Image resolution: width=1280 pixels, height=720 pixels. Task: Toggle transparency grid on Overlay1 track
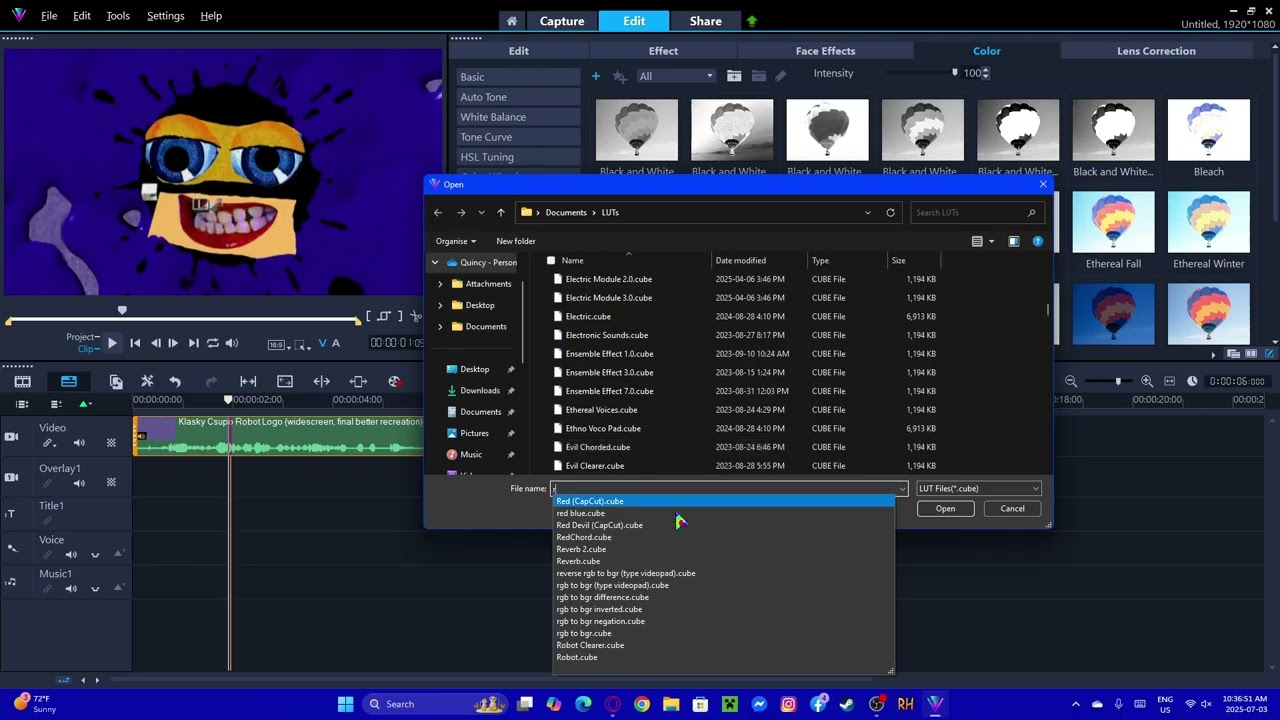111,483
